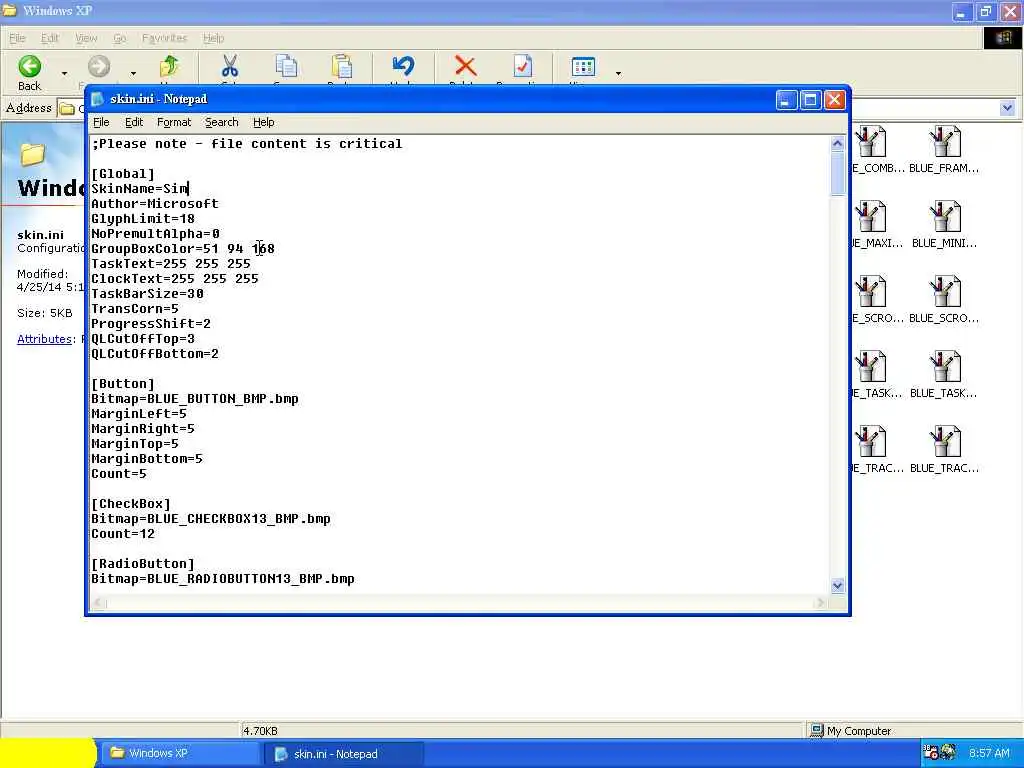Click the Cut scissors icon
The width and height of the screenshot is (1024, 768).
click(230, 67)
